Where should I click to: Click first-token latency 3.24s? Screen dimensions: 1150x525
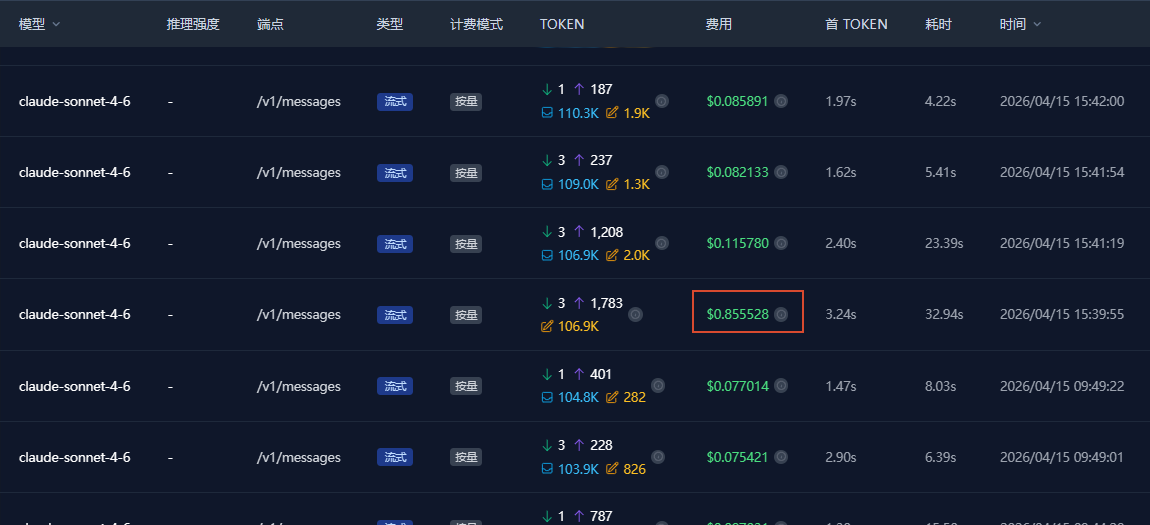click(x=840, y=315)
